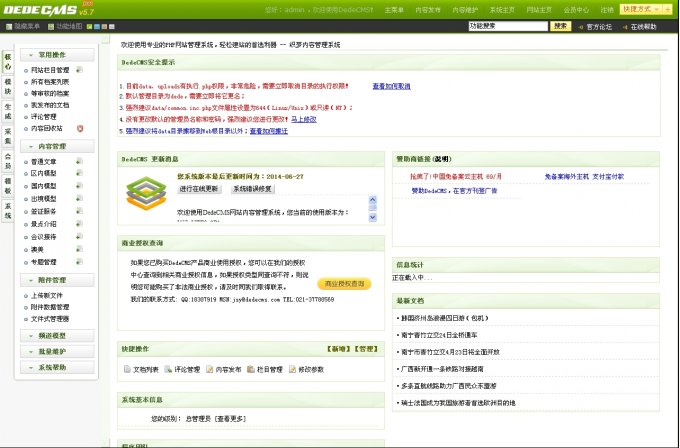The width and height of the screenshot is (680, 448).
Task: Select the green theme color swatch
Action: pyautogui.click(x=89, y=27)
